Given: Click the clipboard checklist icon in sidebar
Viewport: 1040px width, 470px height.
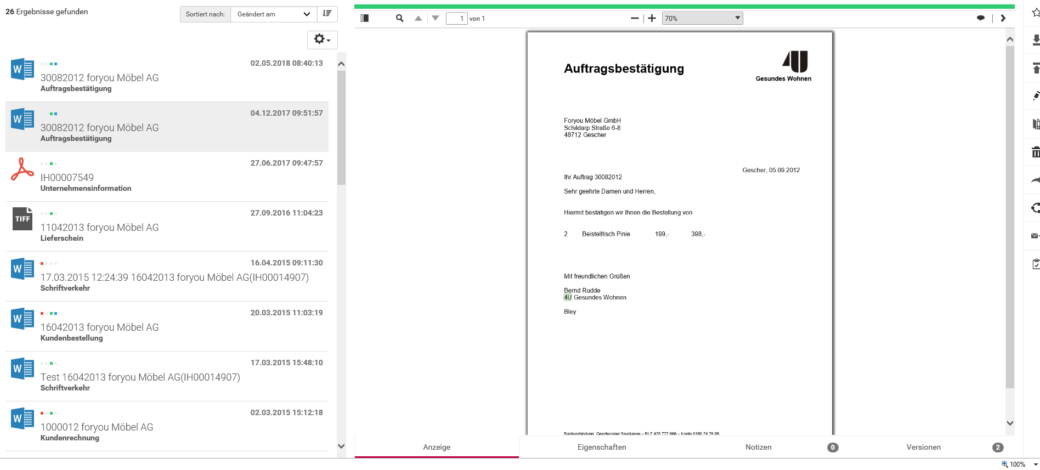Looking at the screenshot, I should [x=1036, y=264].
